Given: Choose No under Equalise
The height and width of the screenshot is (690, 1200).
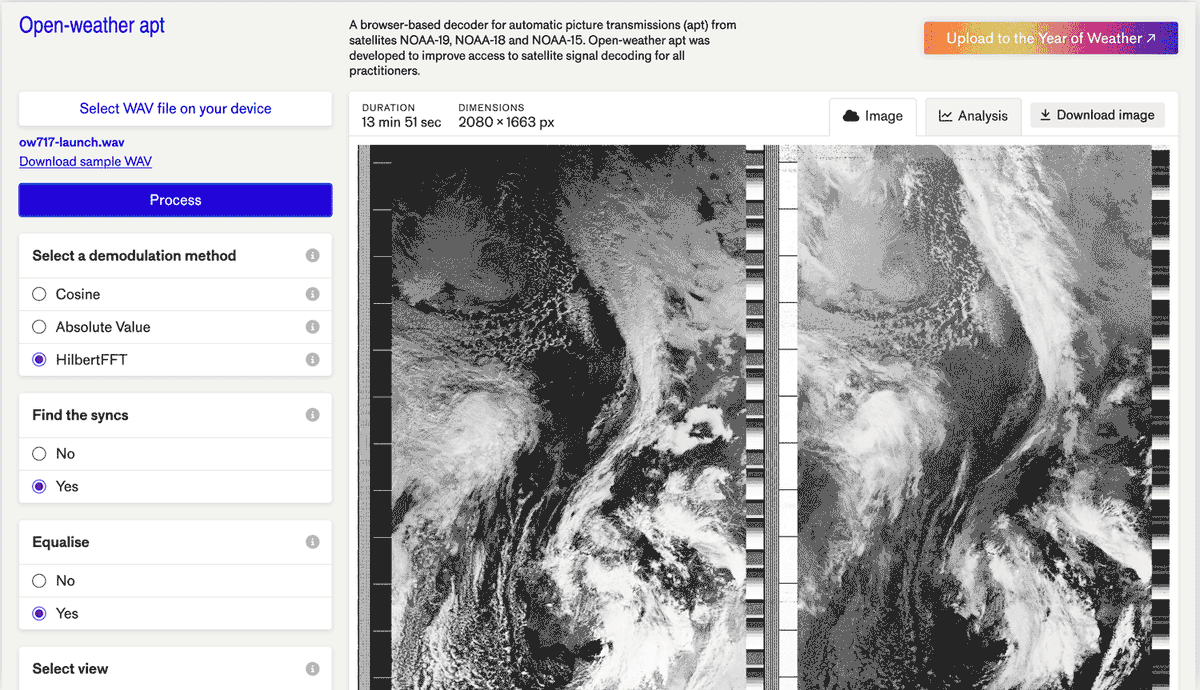Looking at the screenshot, I should 39,581.
